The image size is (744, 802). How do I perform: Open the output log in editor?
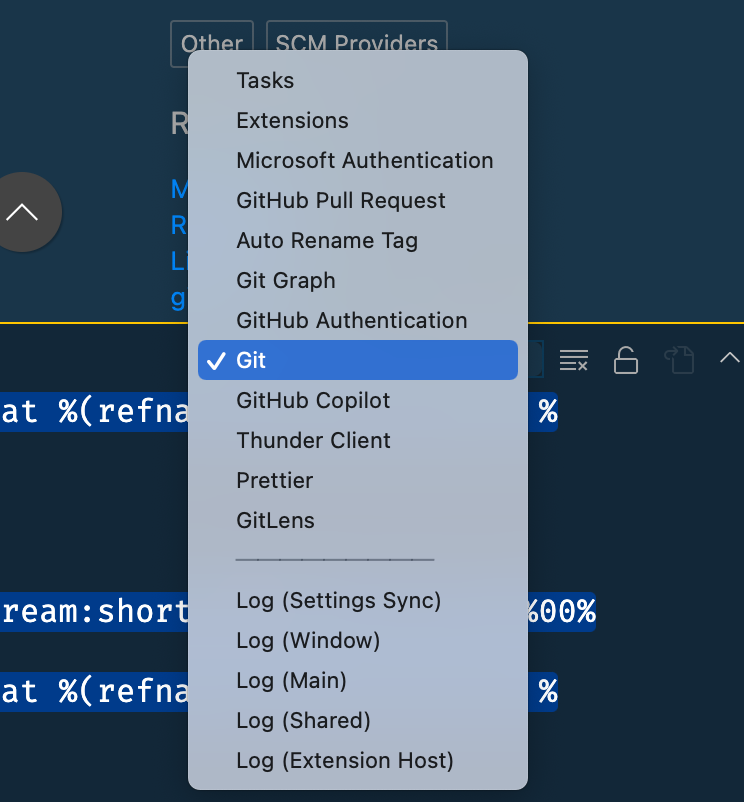[679, 360]
